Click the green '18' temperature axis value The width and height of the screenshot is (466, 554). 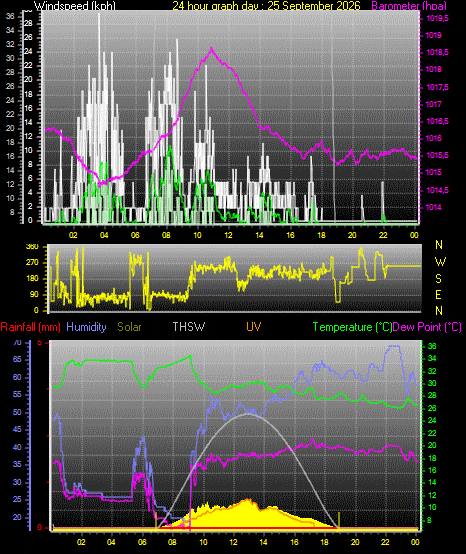[x=432, y=458]
